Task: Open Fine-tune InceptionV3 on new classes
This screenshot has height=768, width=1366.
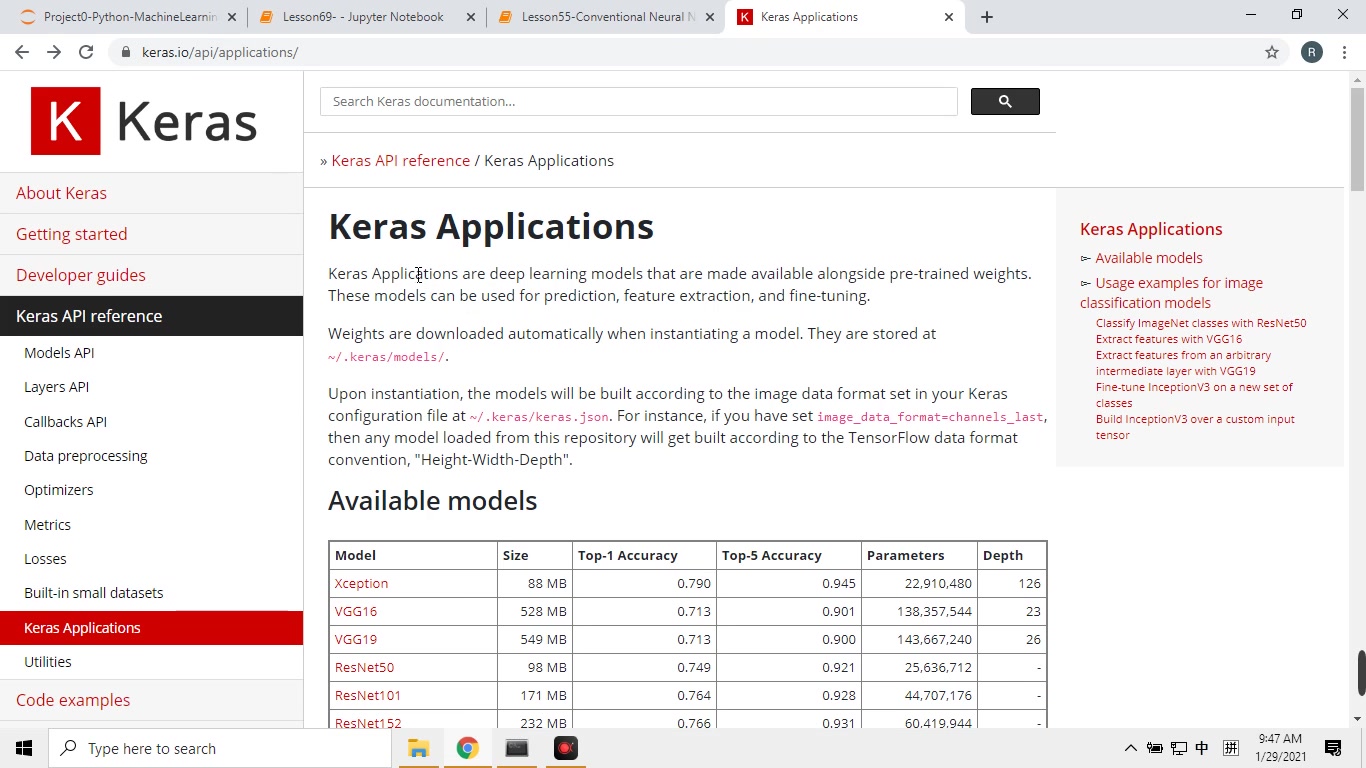Action: [1194, 395]
